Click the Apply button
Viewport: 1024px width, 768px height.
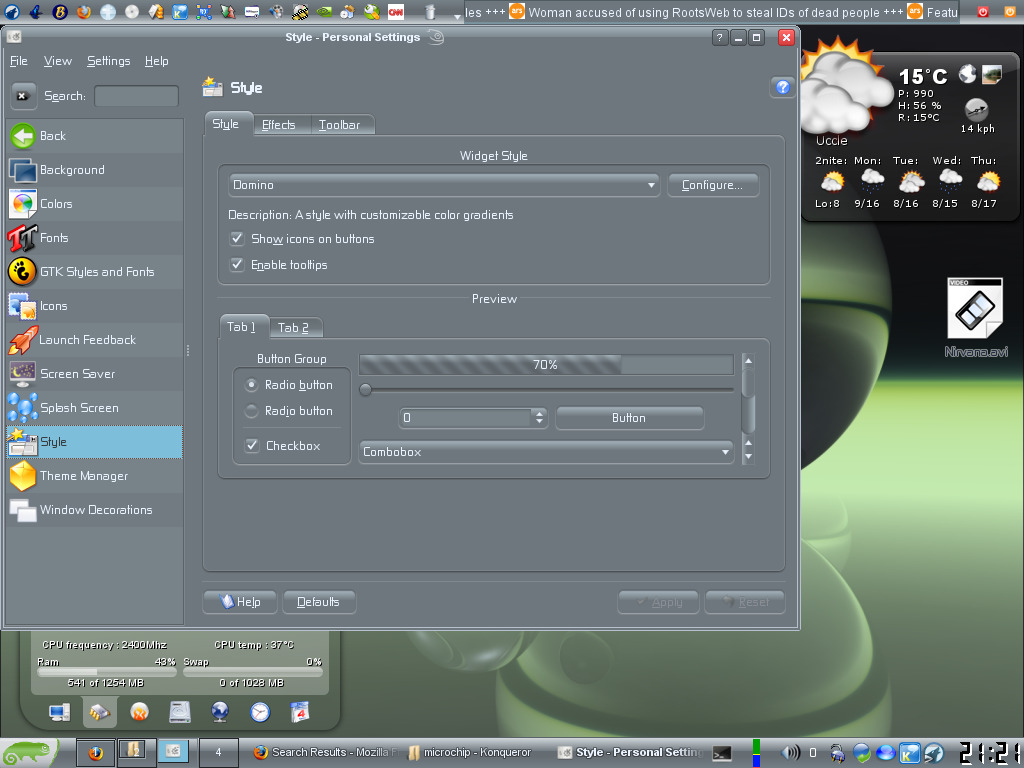tap(658, 601)
